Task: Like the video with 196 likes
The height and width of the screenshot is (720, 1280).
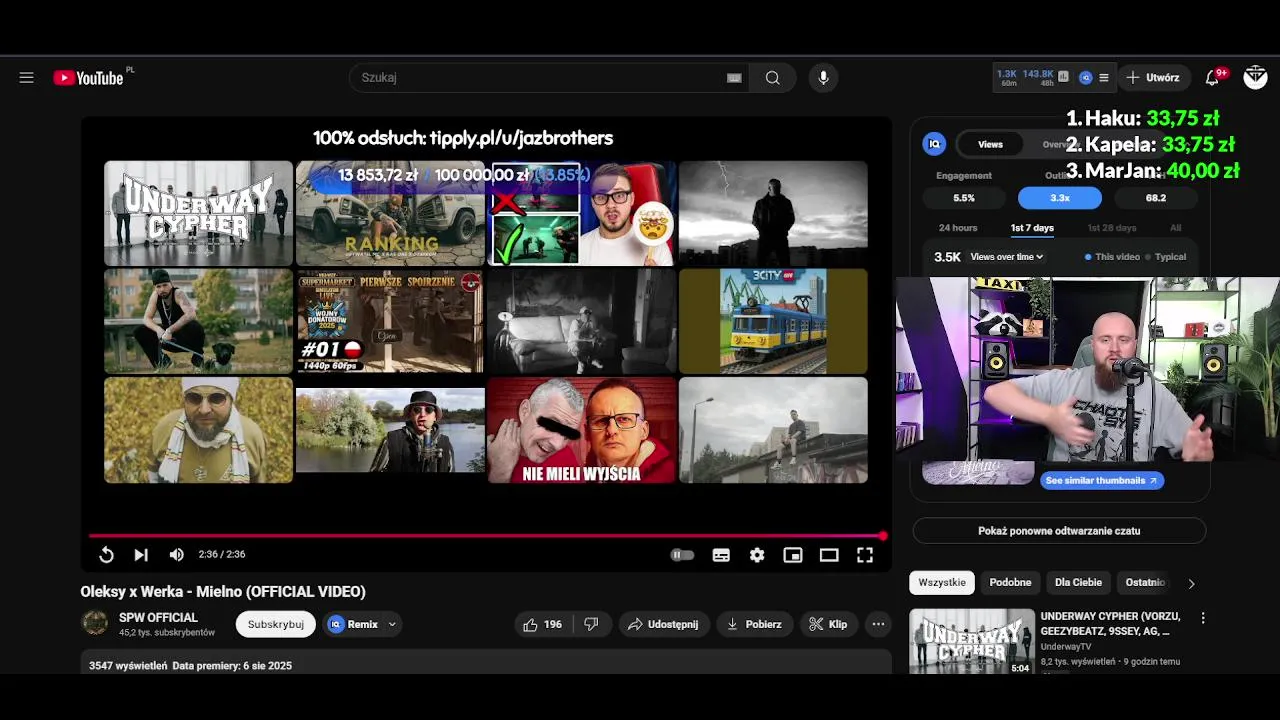Action: 543,624
